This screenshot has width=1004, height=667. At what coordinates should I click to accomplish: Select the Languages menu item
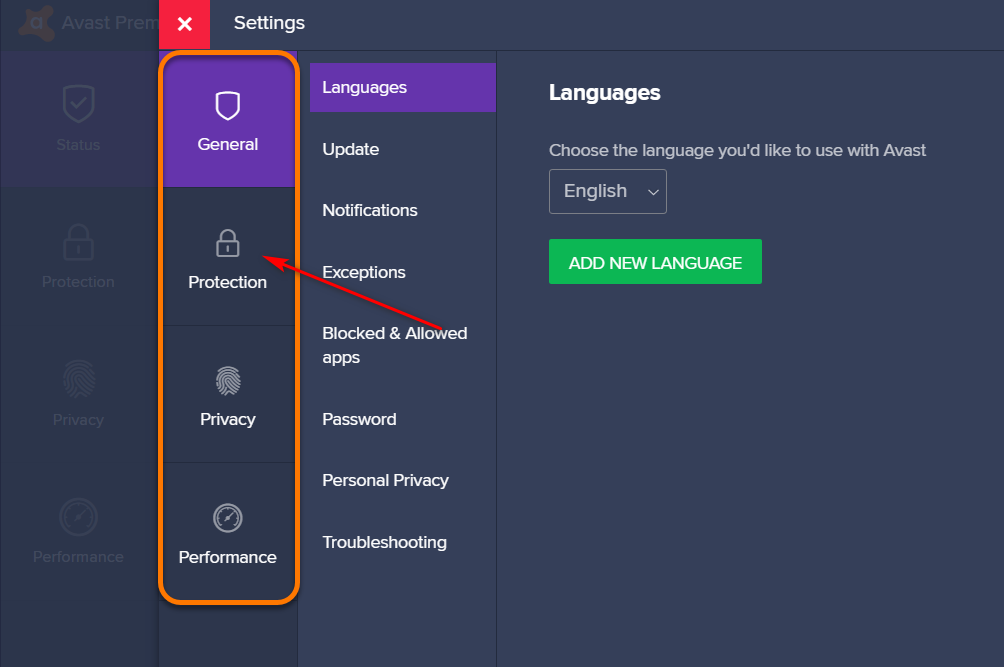(x=364, y=87)
